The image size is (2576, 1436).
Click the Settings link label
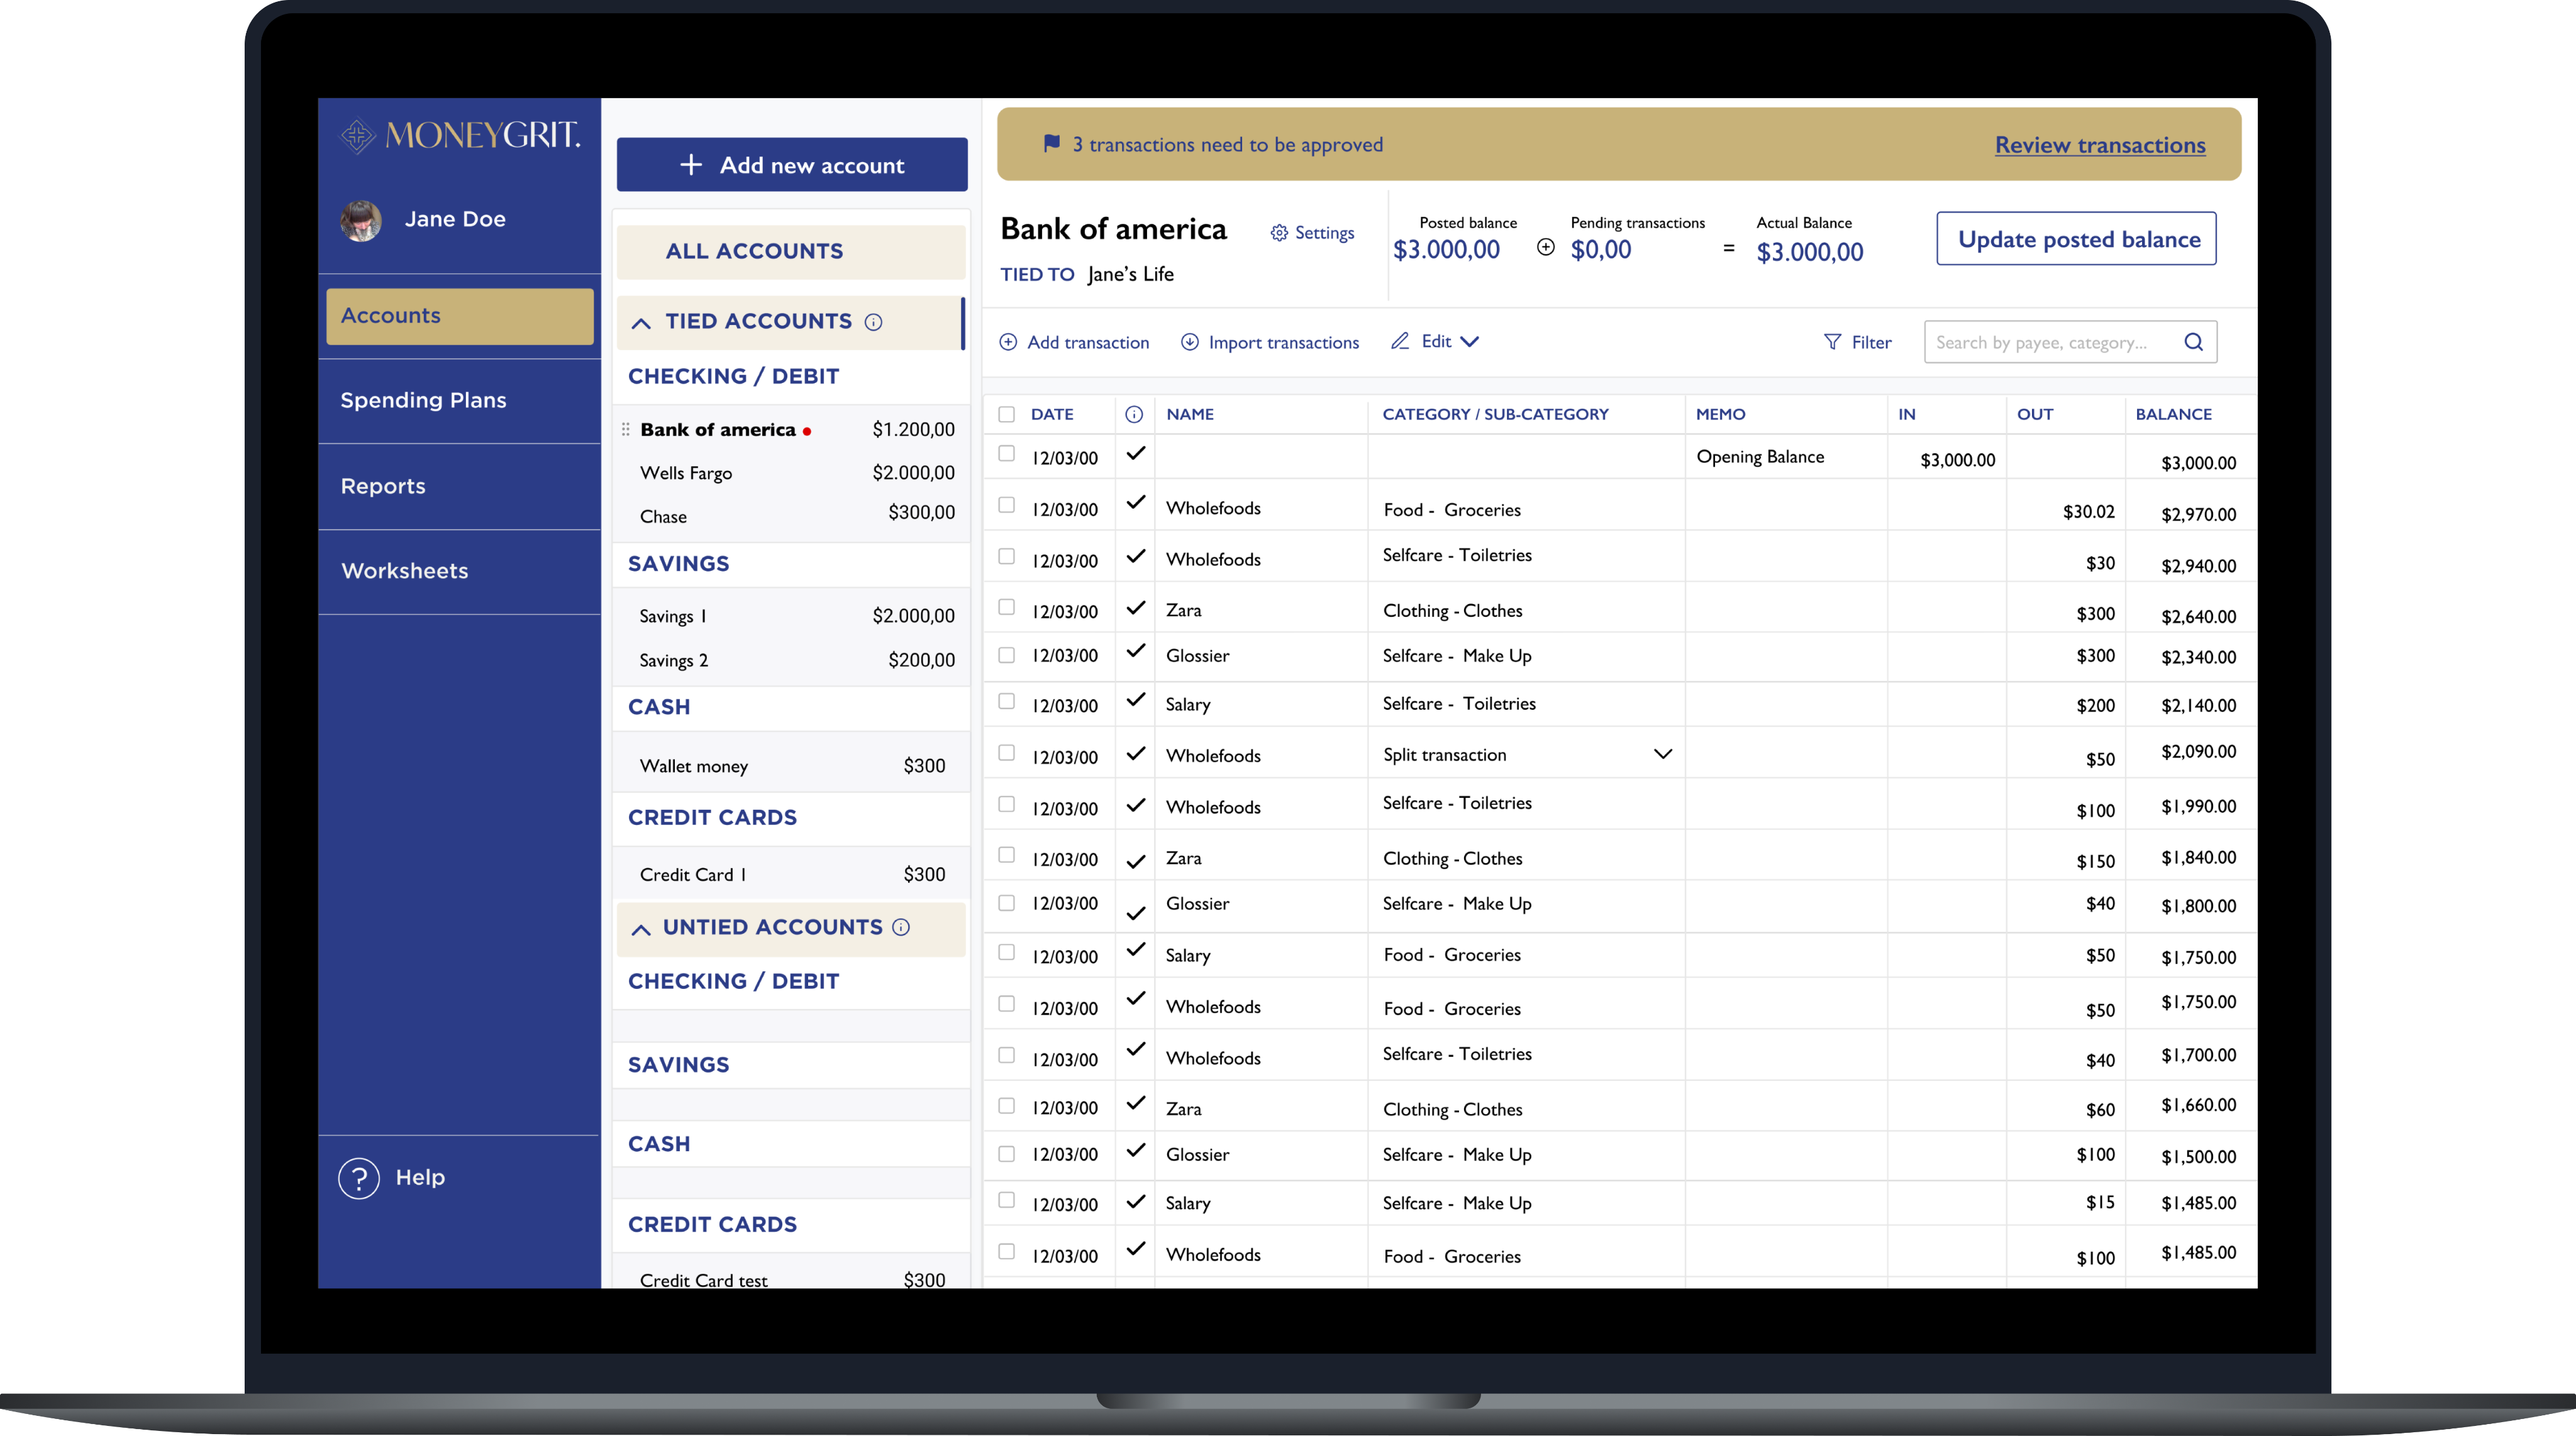tap(1324, 233)
